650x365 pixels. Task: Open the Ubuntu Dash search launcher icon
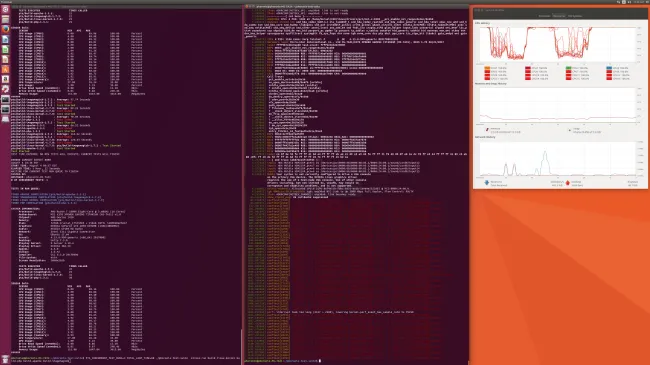click(5, 10)
